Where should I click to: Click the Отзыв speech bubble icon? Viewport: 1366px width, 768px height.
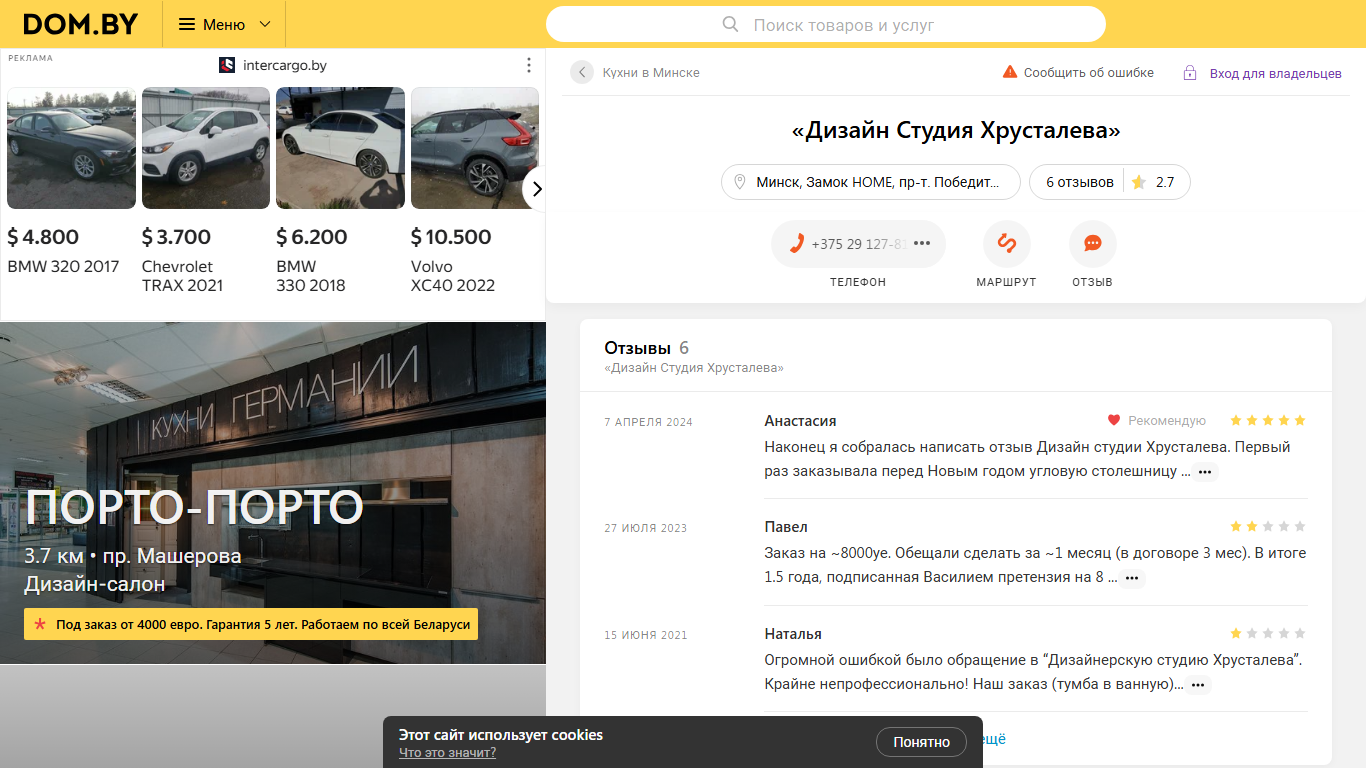pyautogui.click(x=1093, y=244)
